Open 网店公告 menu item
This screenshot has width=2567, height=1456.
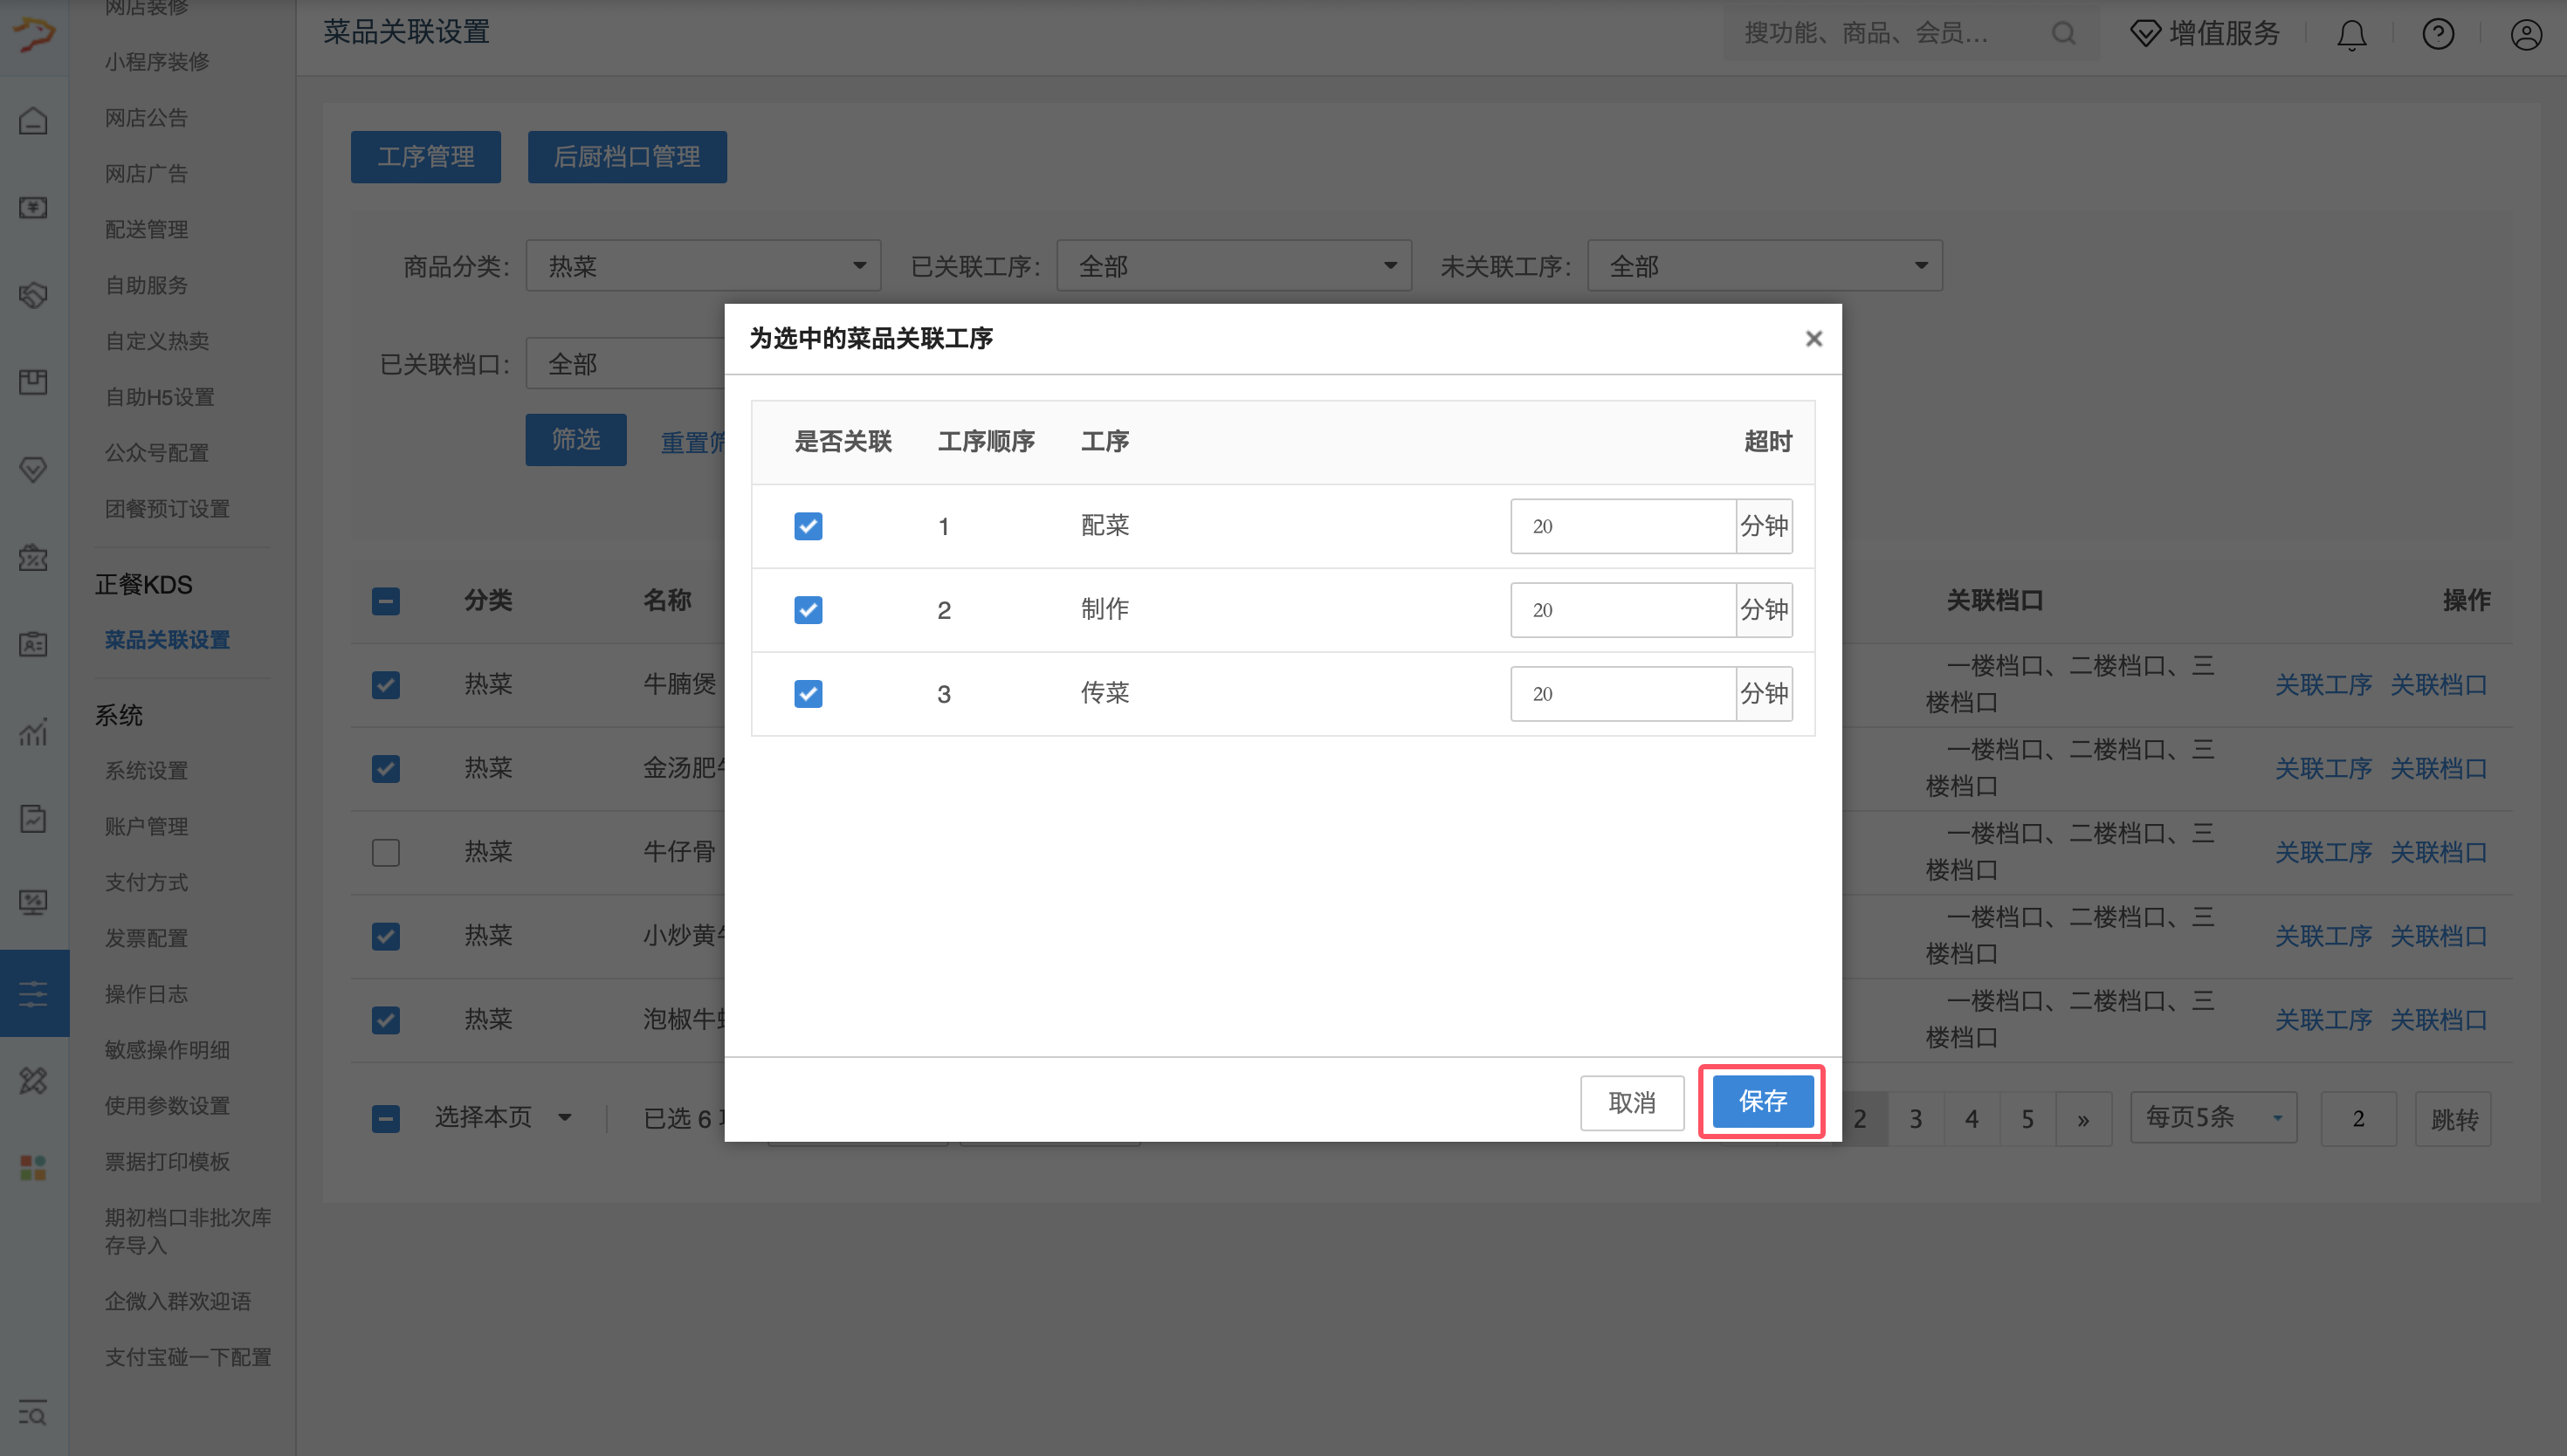(x=146, y=118)
